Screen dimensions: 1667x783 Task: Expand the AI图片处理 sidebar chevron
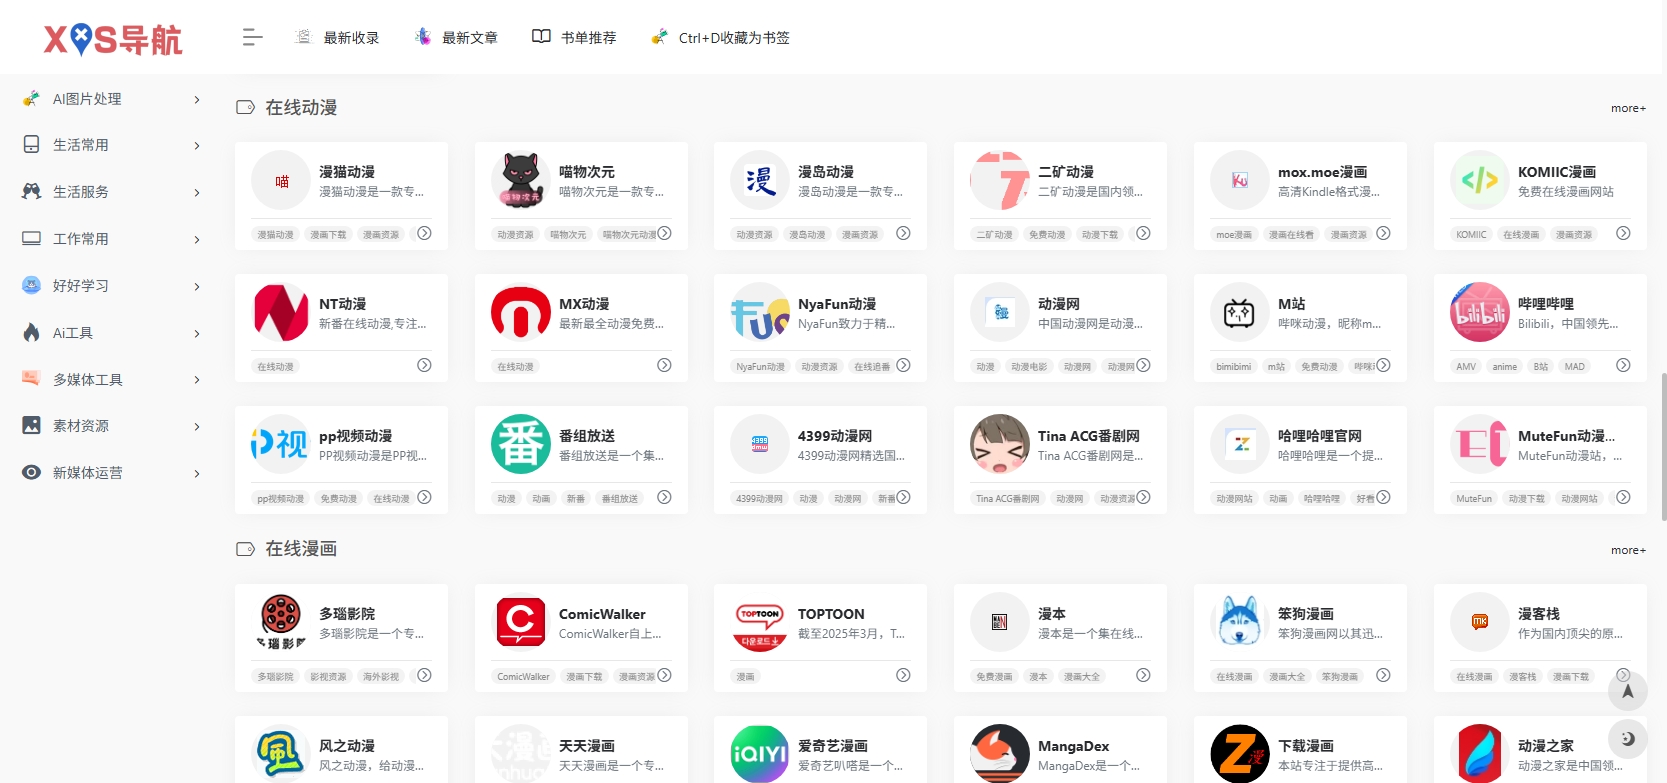pos(197,99)
